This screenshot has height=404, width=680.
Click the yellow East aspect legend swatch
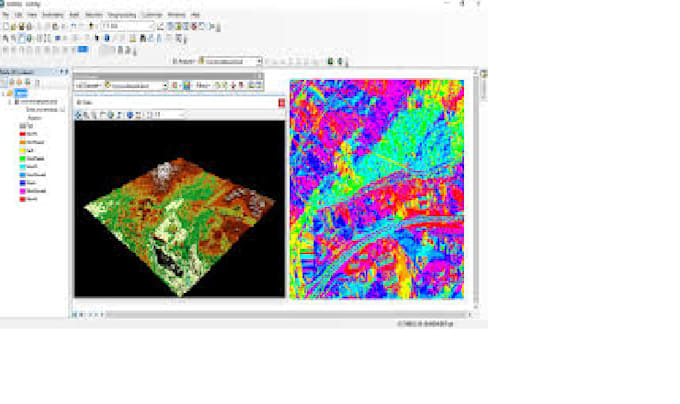pos(23,150)
